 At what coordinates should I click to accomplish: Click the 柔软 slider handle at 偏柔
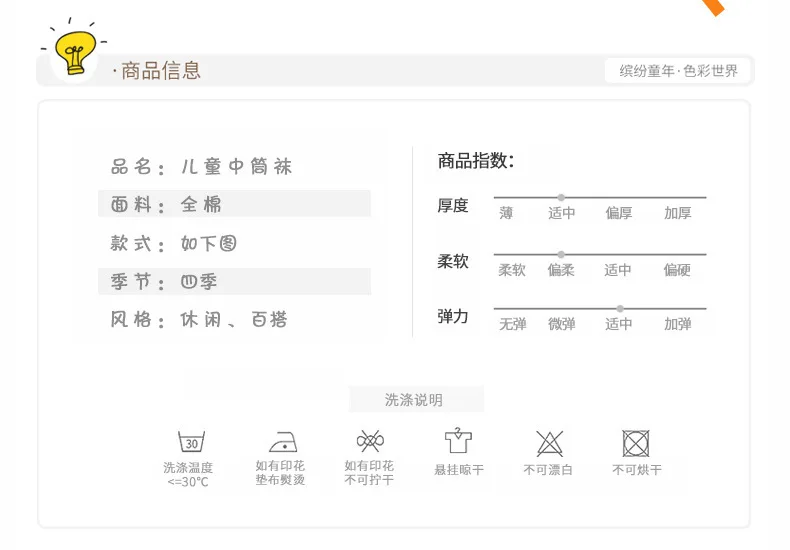(561, 254)
